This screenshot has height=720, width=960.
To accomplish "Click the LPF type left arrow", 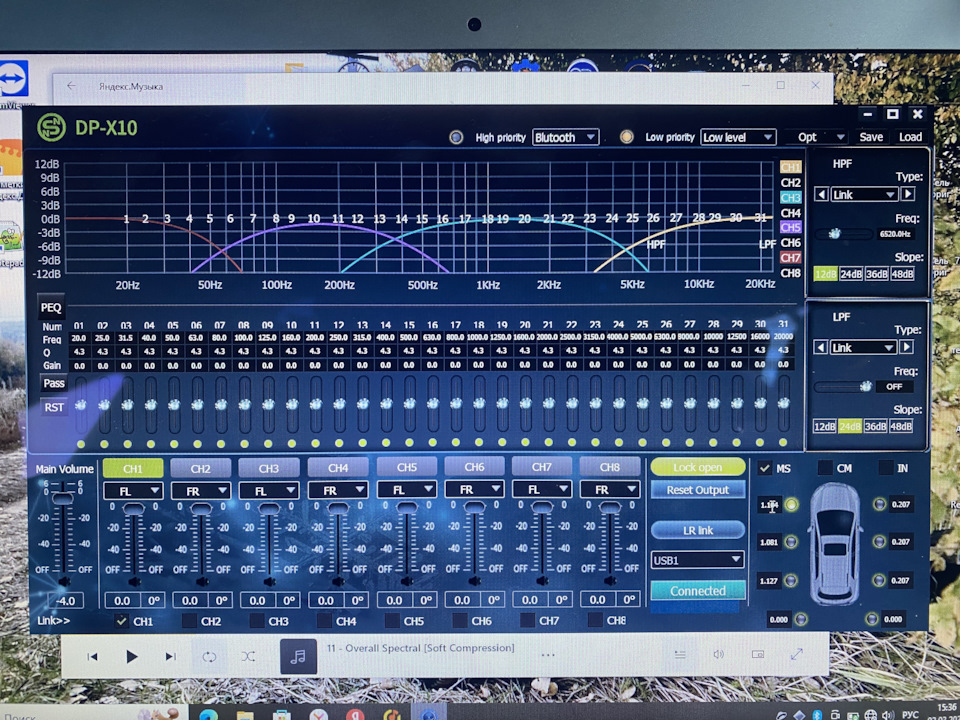I will point(820,347).
